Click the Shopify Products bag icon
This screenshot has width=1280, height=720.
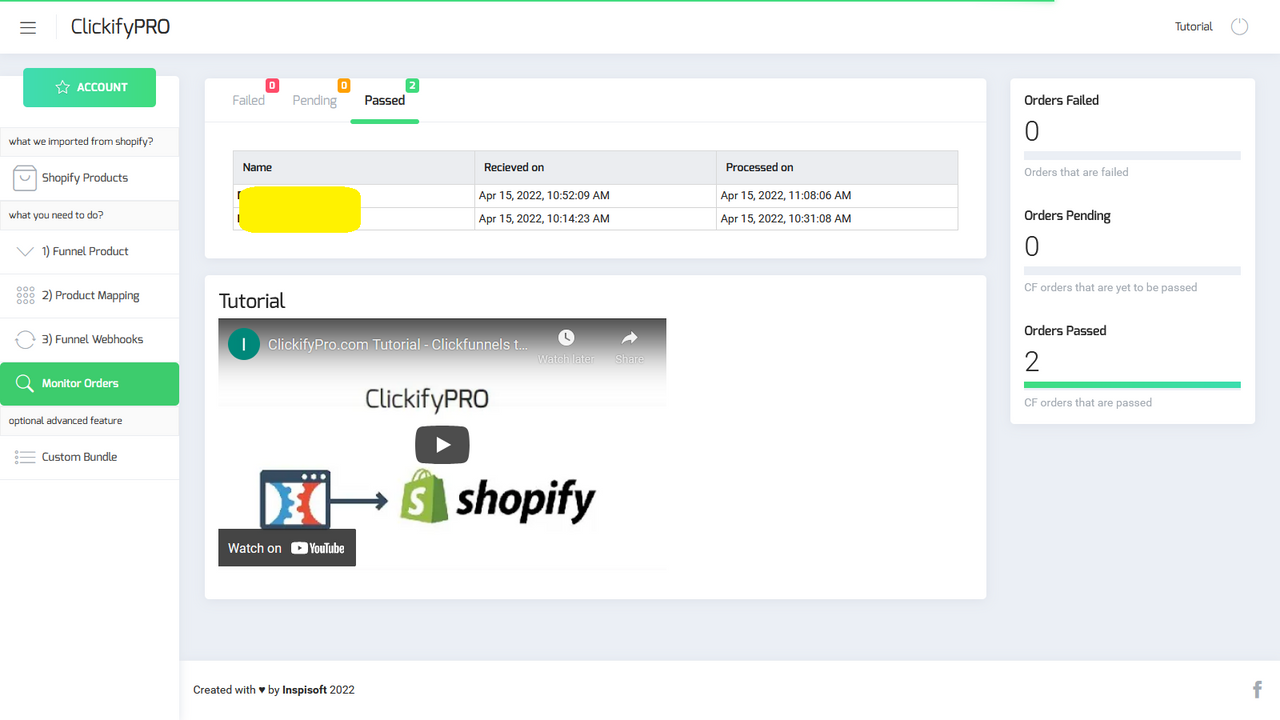[x=25, y=178]
